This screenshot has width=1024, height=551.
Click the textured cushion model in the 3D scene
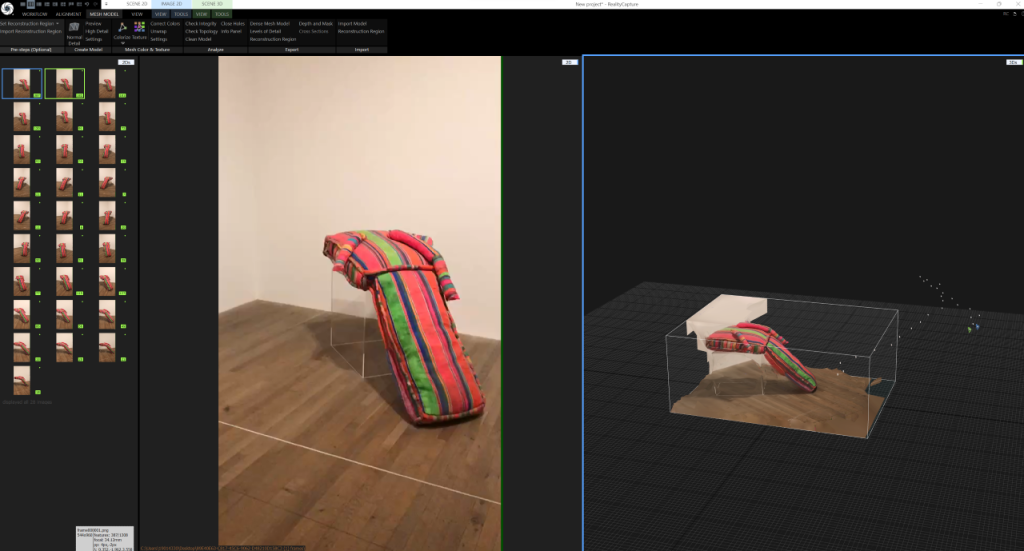point(761,356)
